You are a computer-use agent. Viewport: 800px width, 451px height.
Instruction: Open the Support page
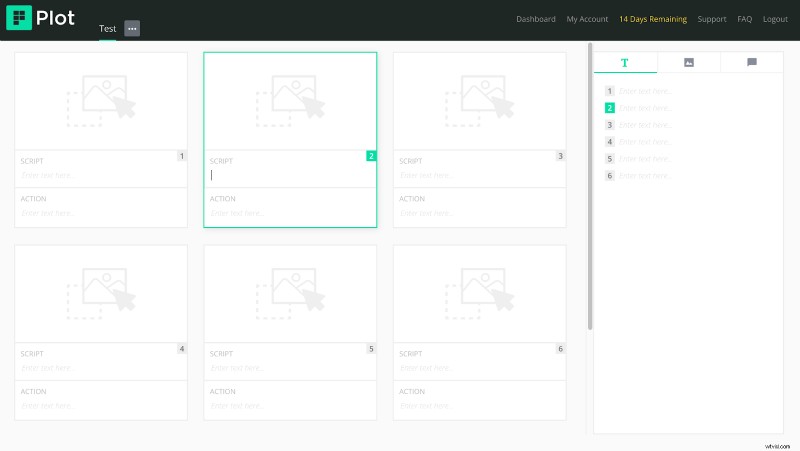pyautogui.click(x=712, y=19)
